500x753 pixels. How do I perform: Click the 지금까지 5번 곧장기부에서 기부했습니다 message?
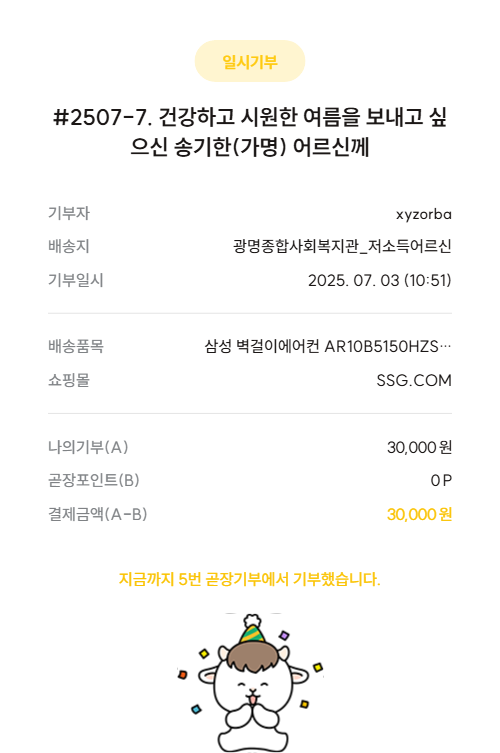pyautogui.click(x=250, y=579)
